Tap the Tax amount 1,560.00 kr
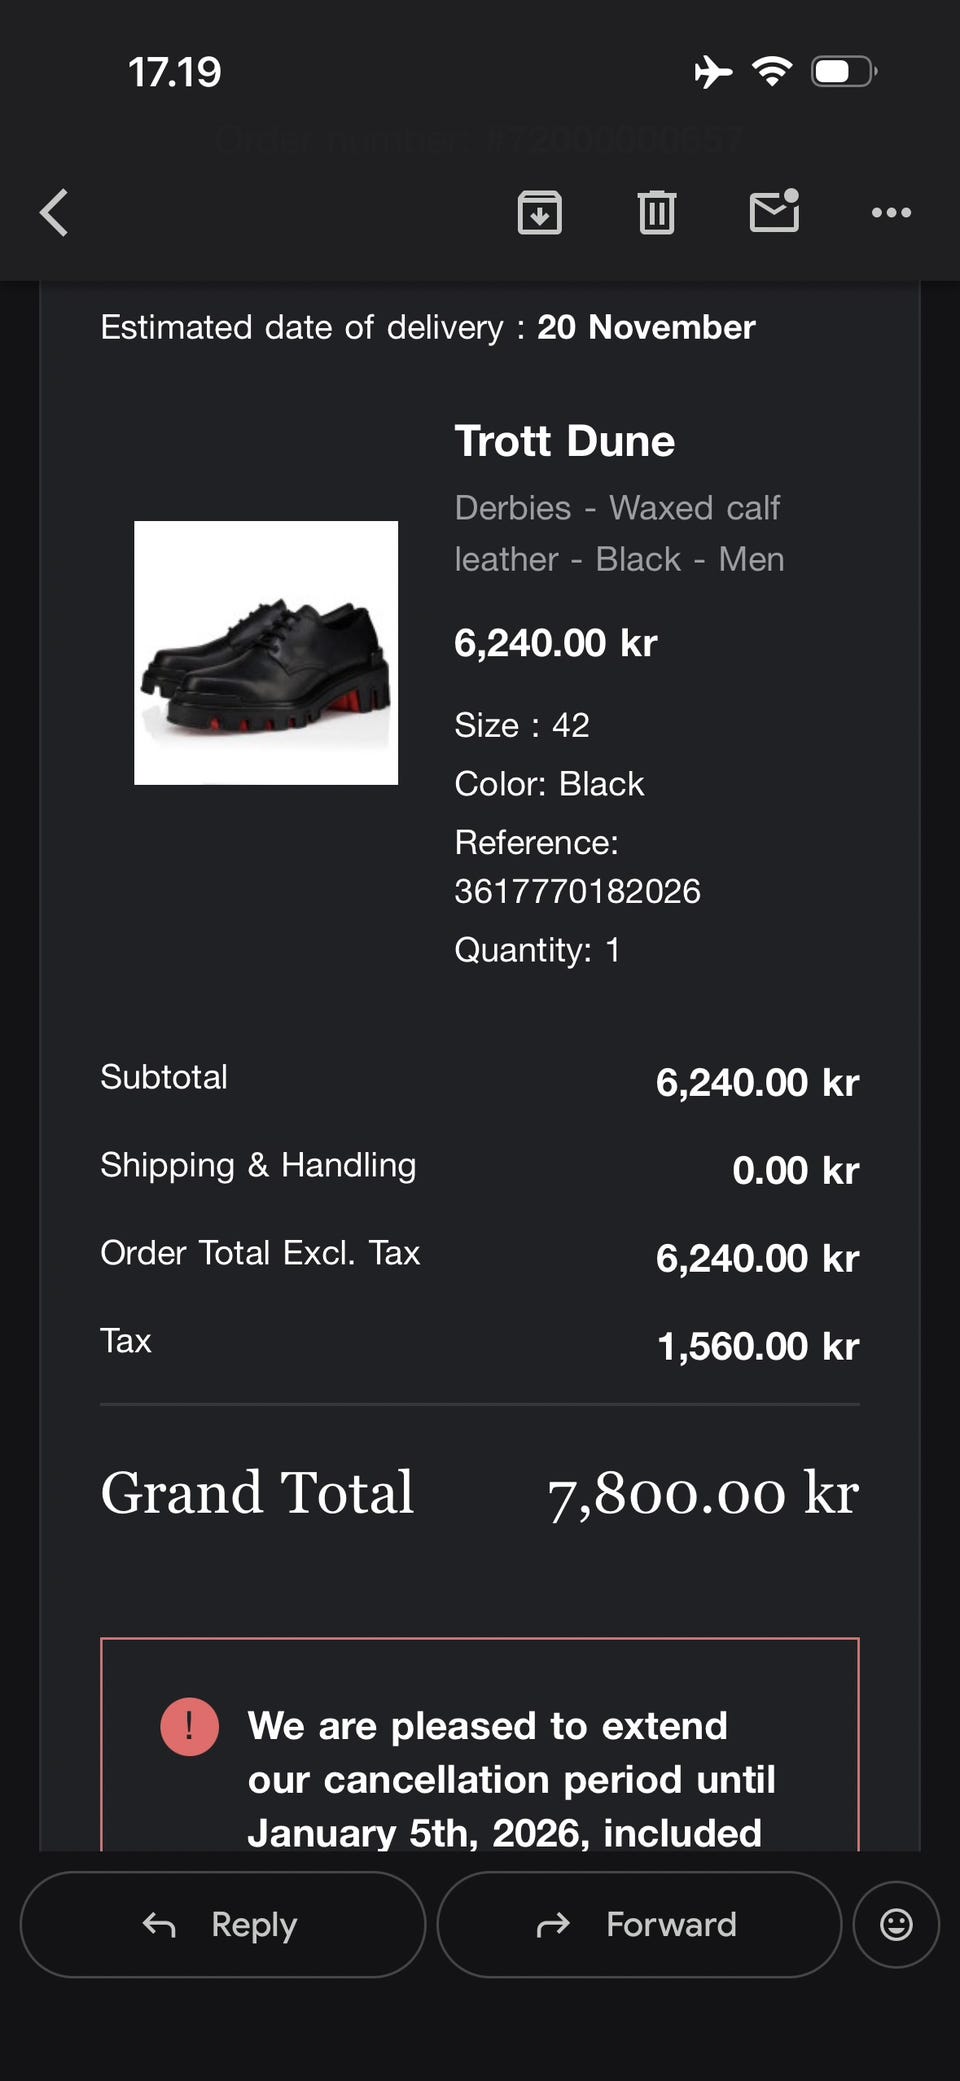This screenshot has width=960, height=2081. pyautogui.click(x=758, y=1346)
